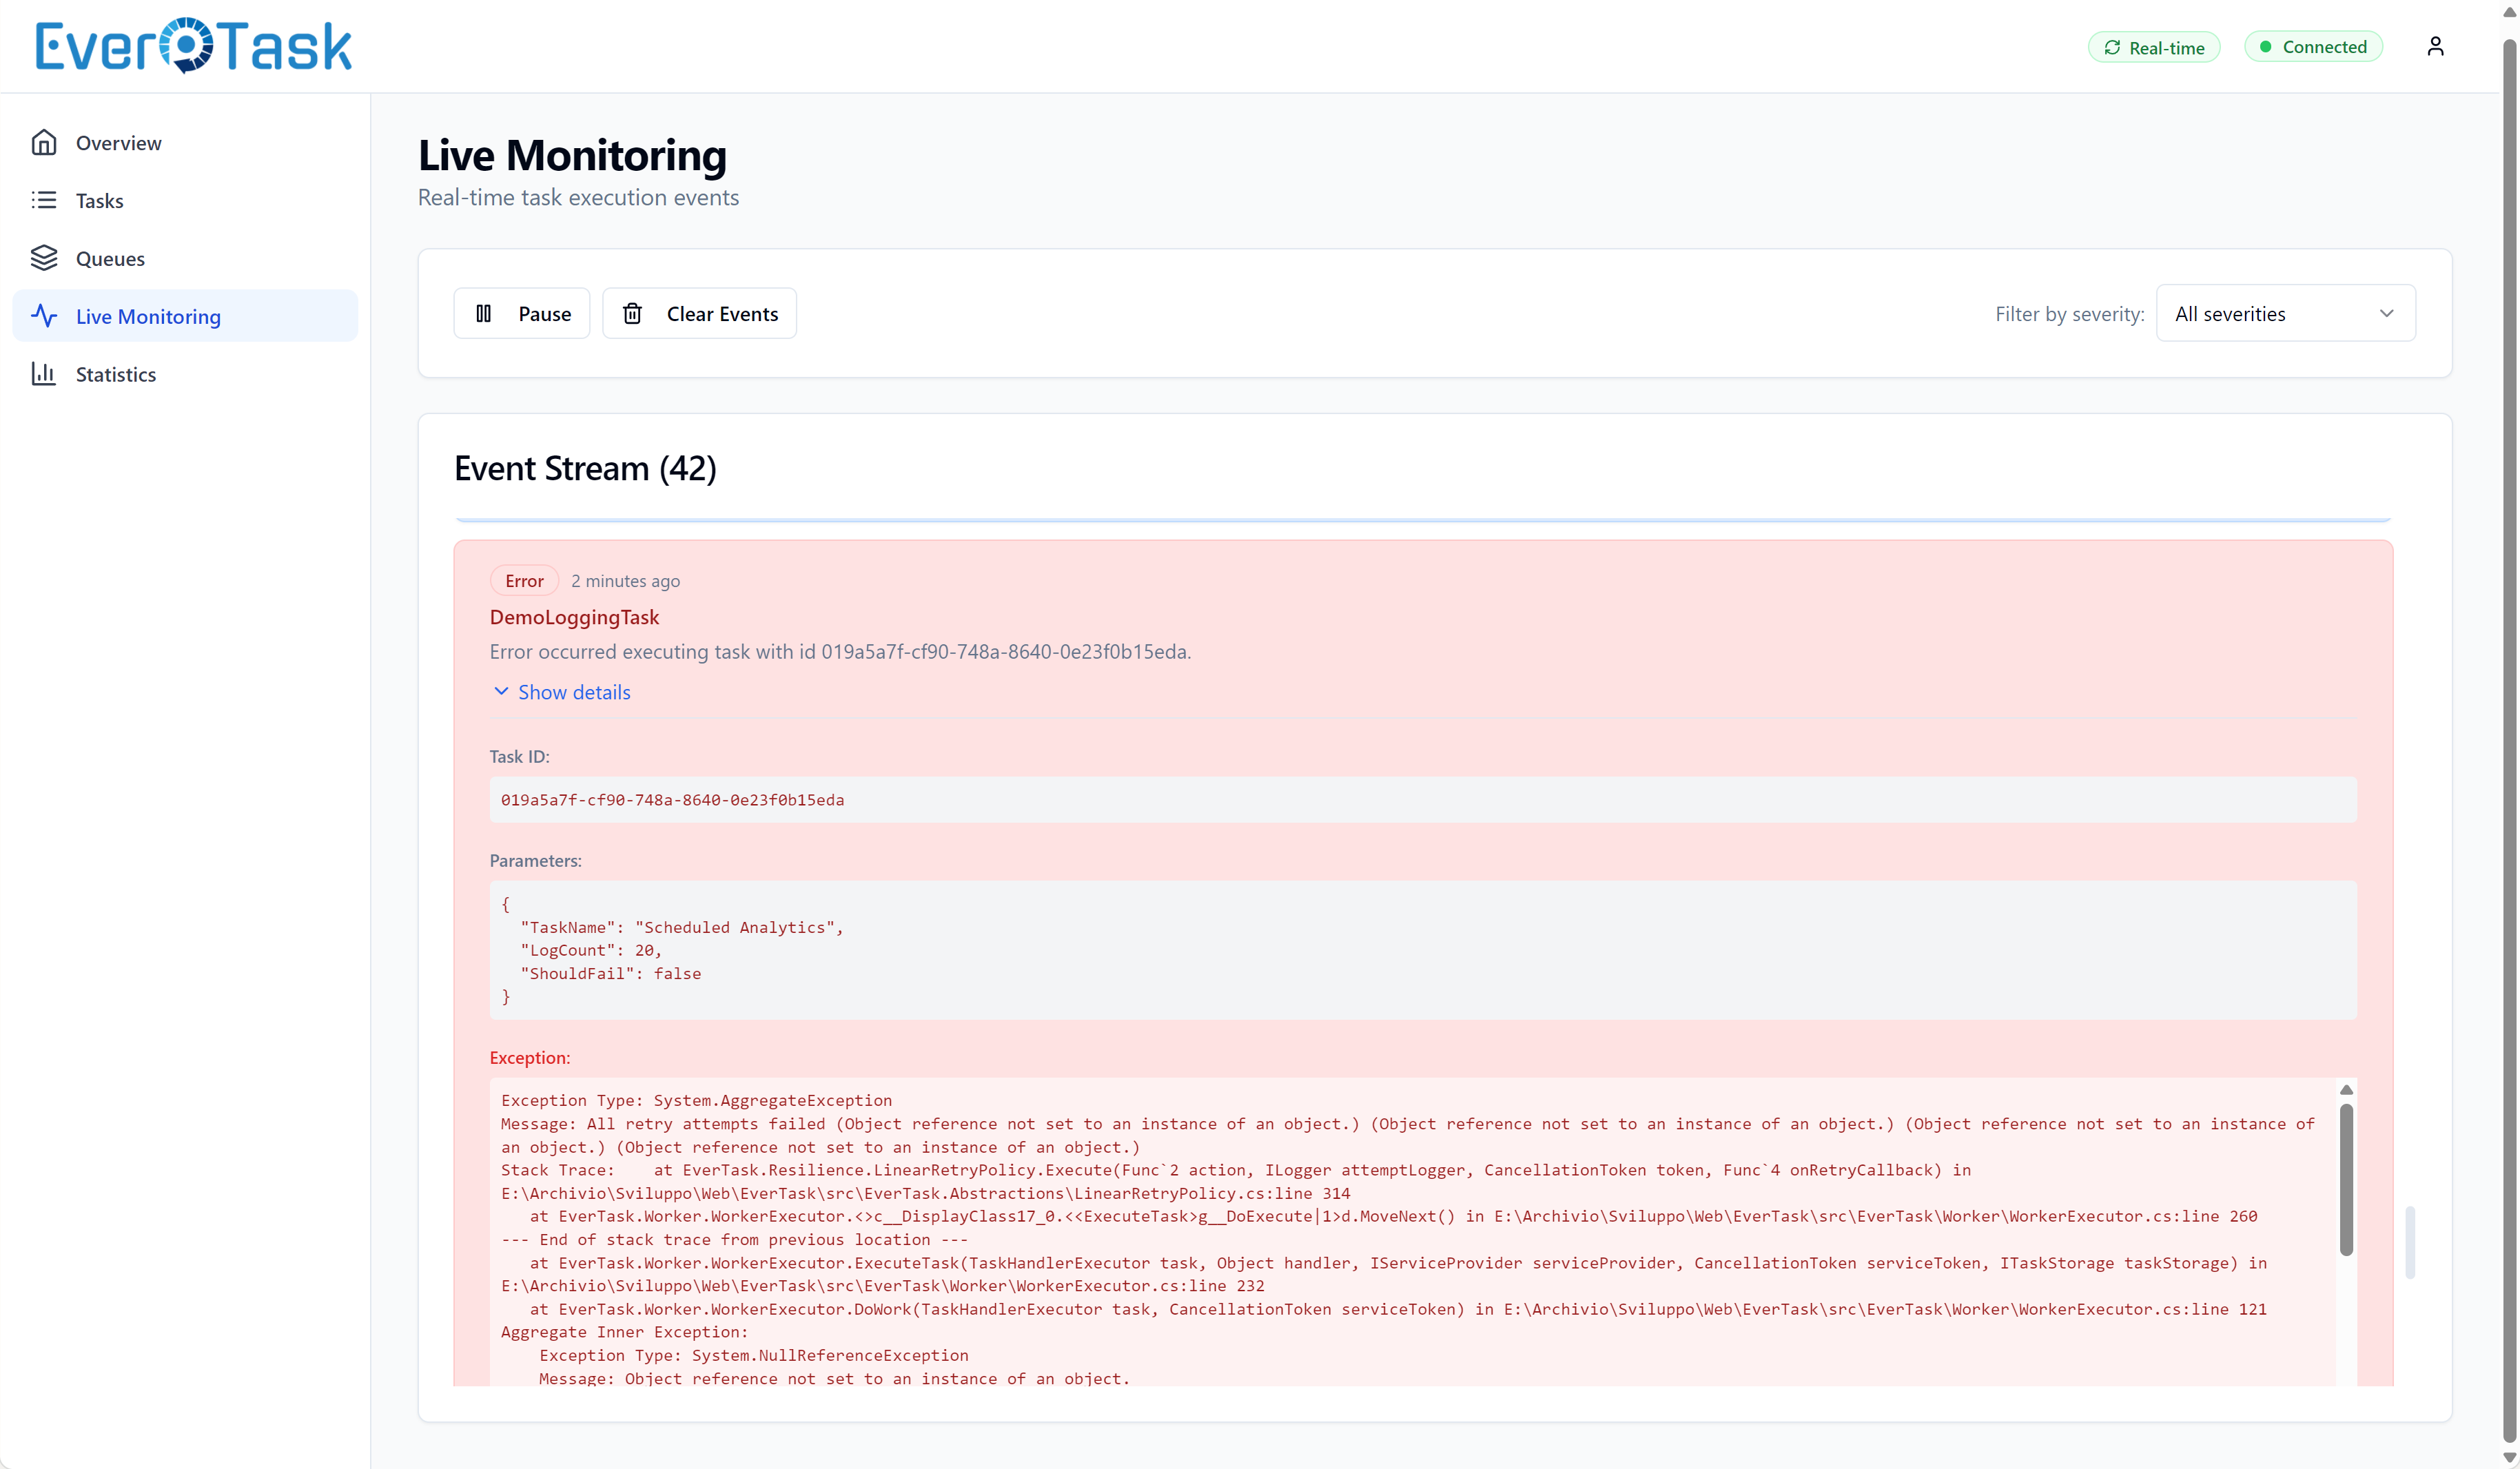Click the Overview home icon

click(43, 143)
